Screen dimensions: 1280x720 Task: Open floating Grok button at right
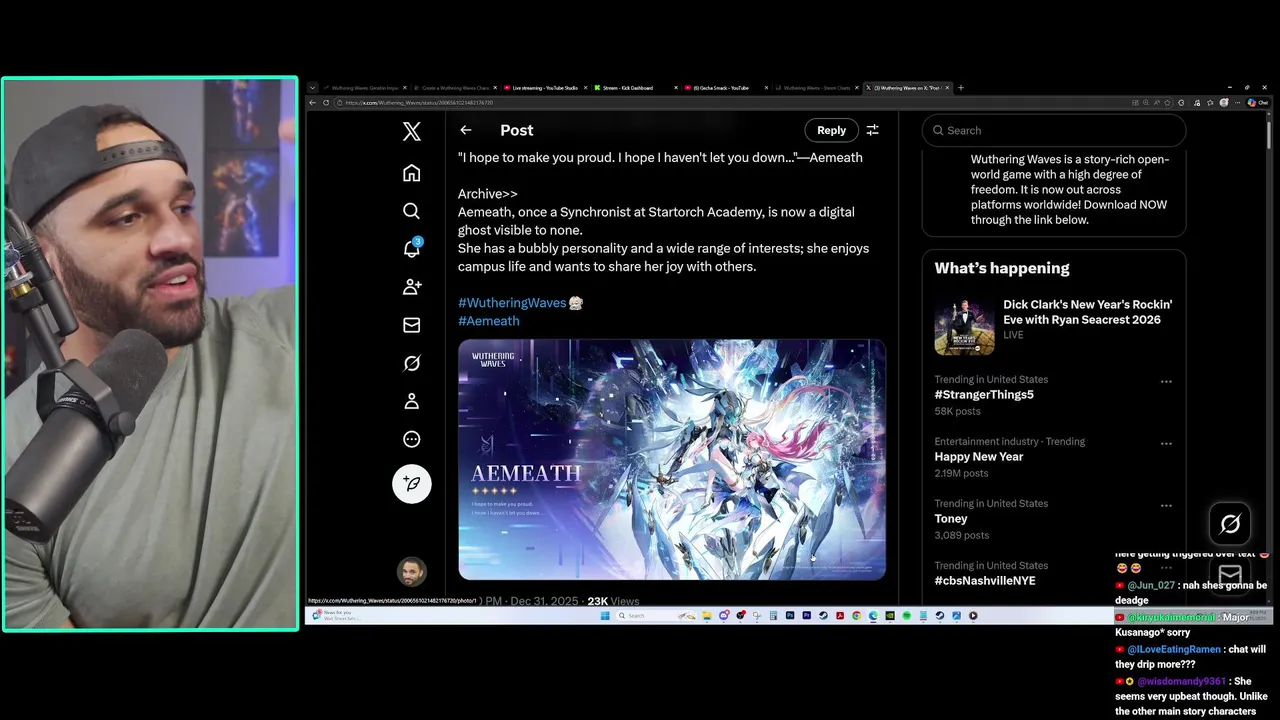click(1230, 523)
